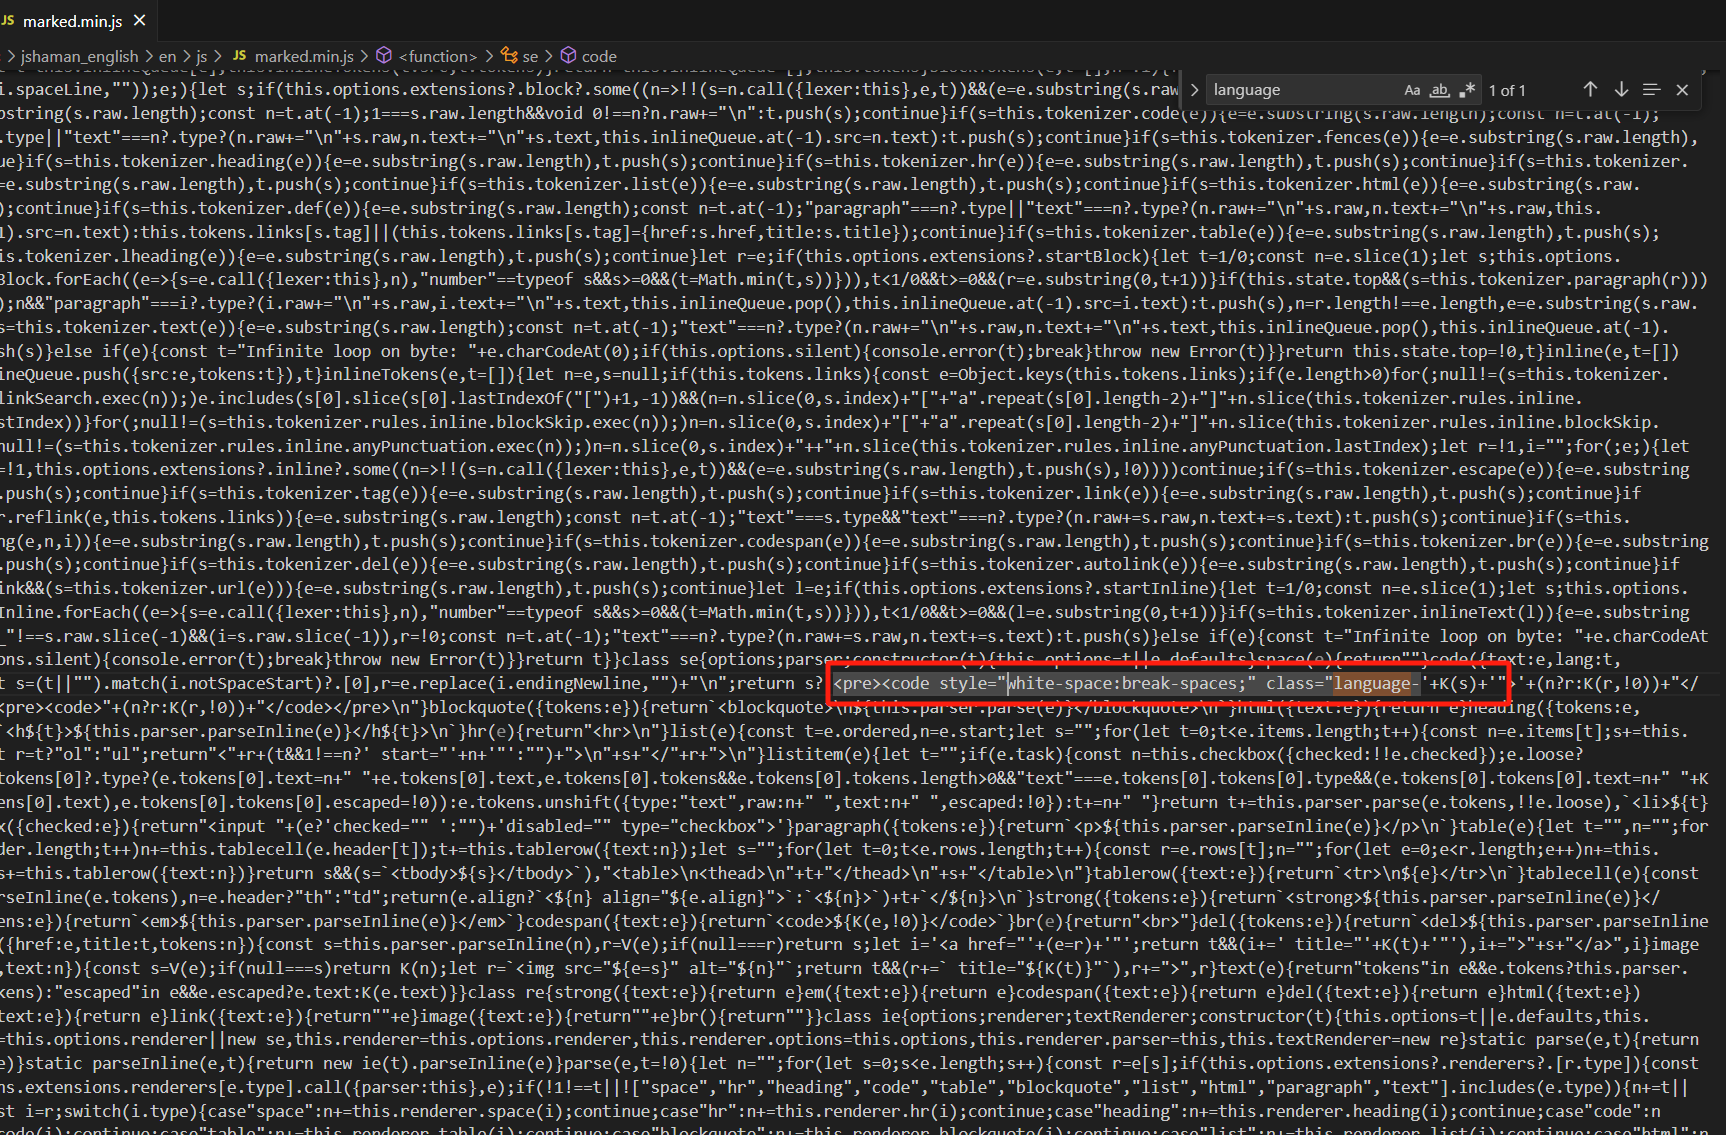Enable the Use Regular Expression toggle

click(x=1468, y=89)
